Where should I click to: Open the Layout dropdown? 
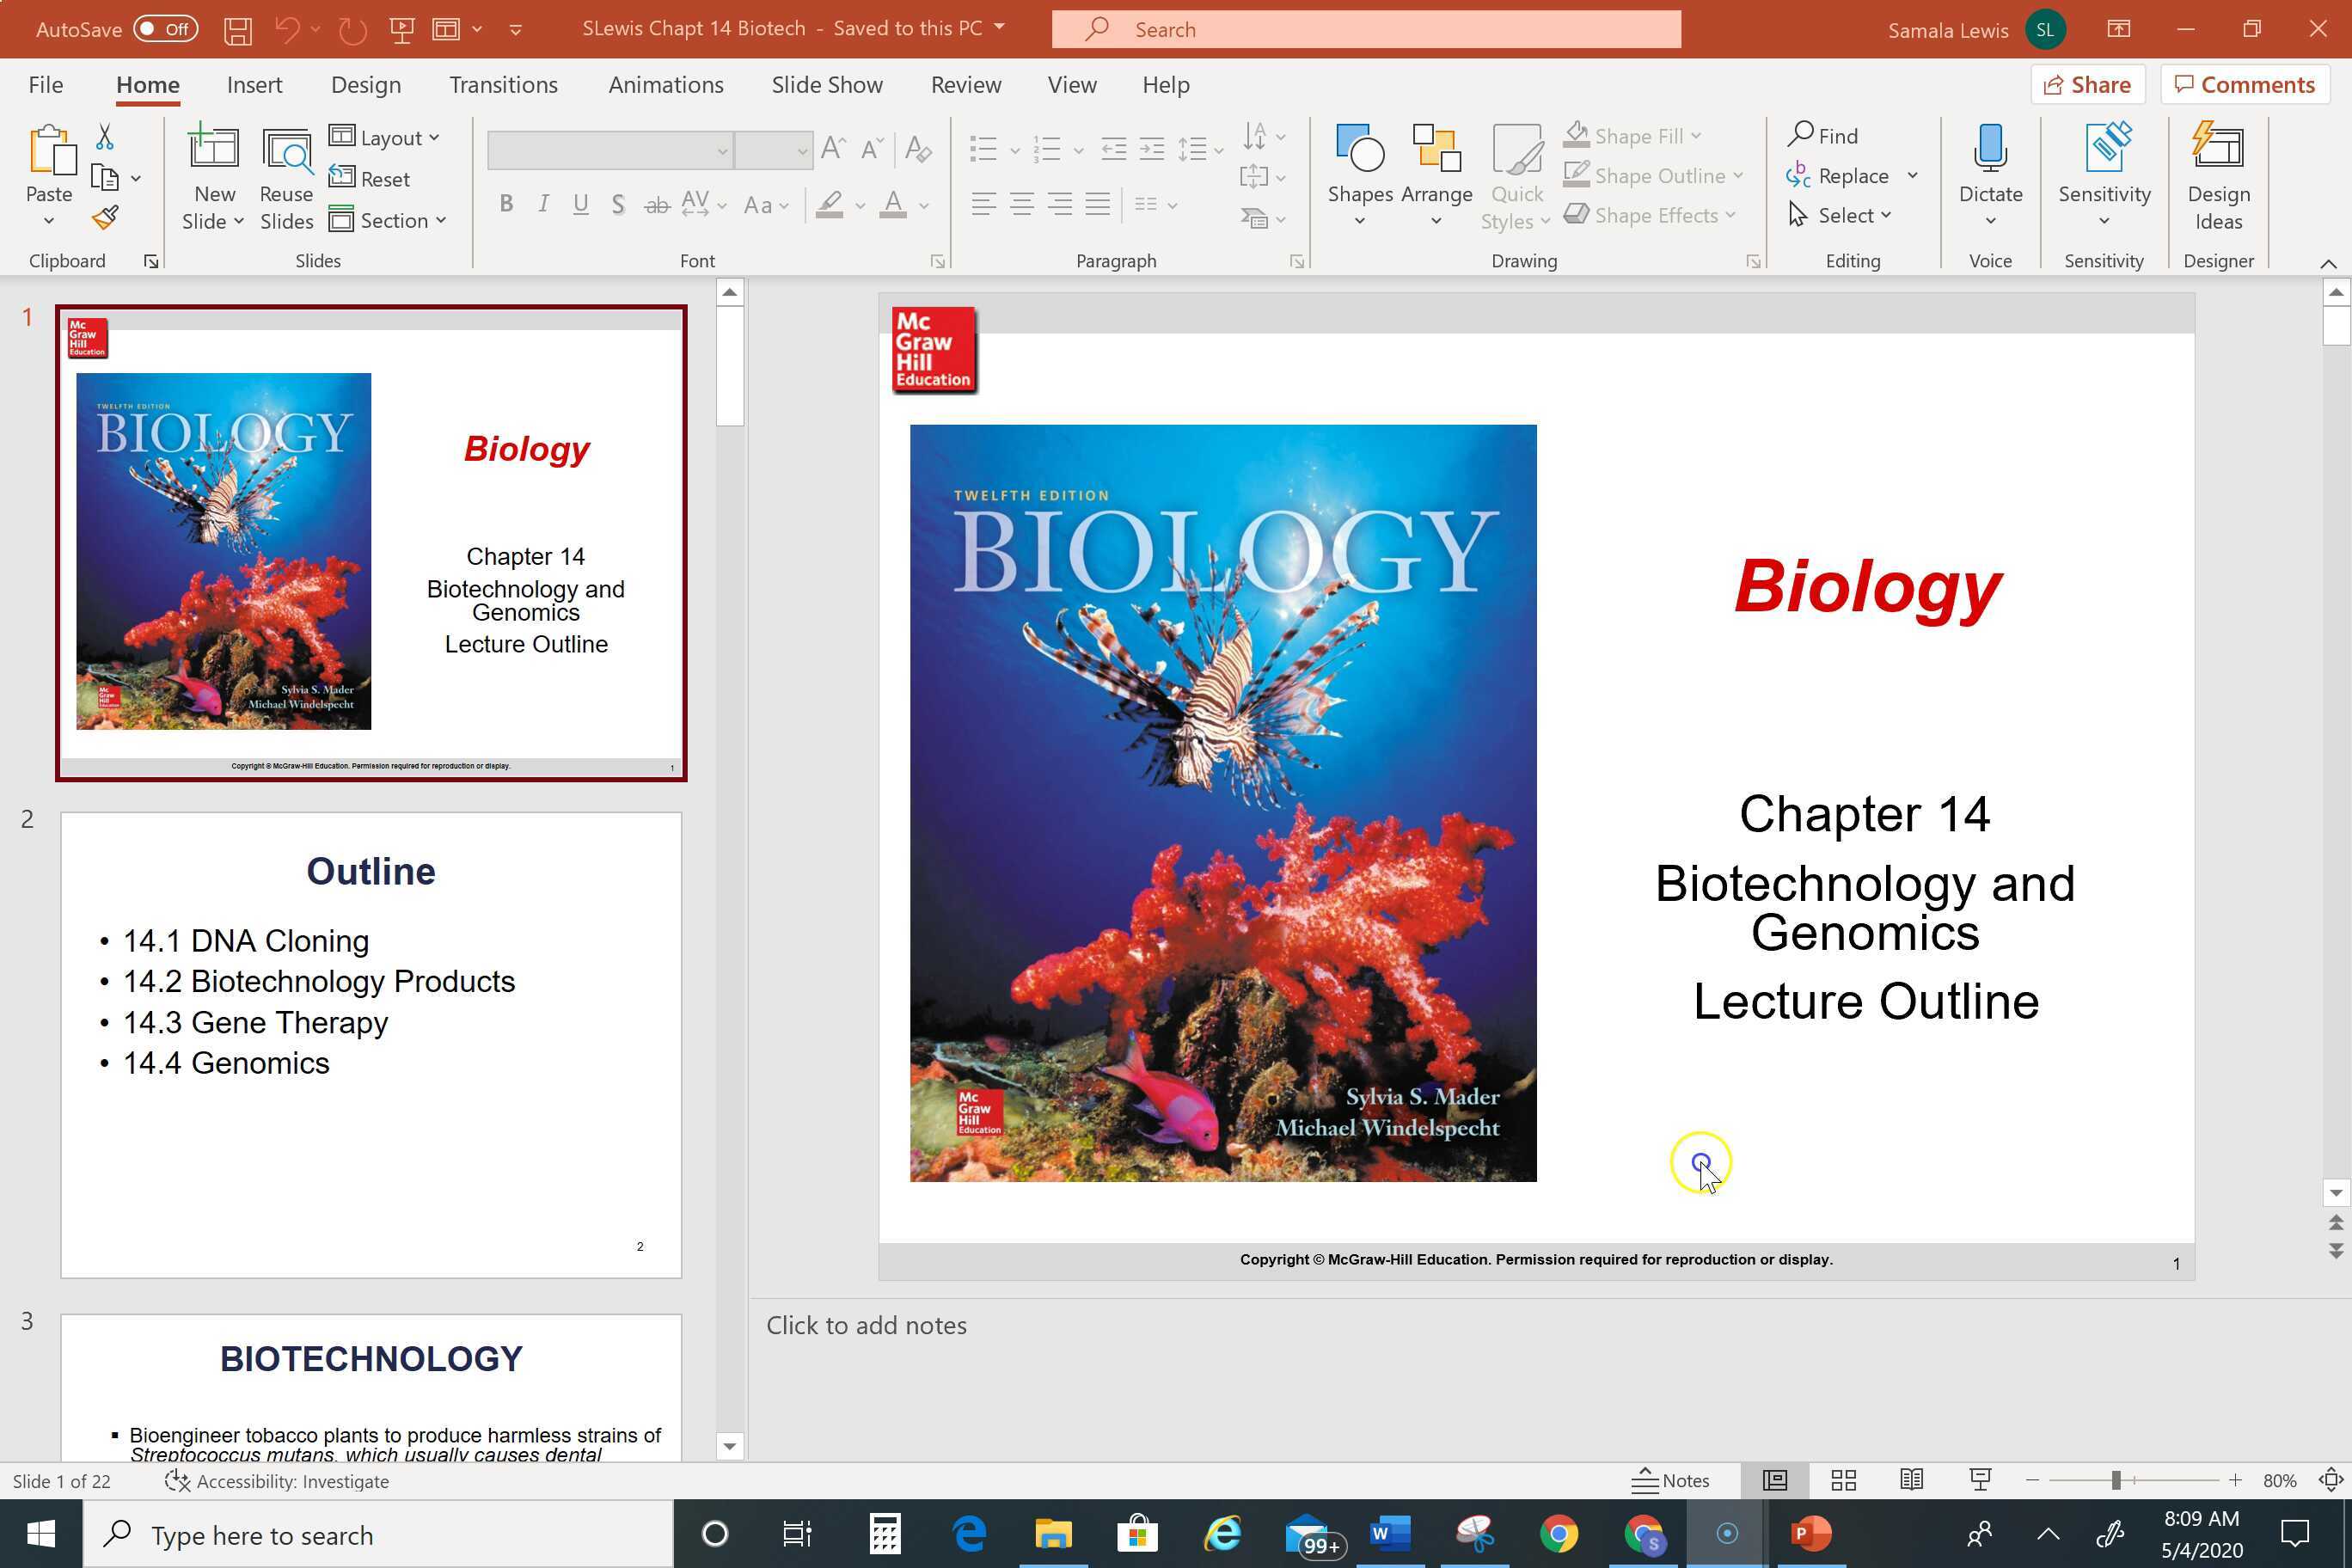click(386, 137)
